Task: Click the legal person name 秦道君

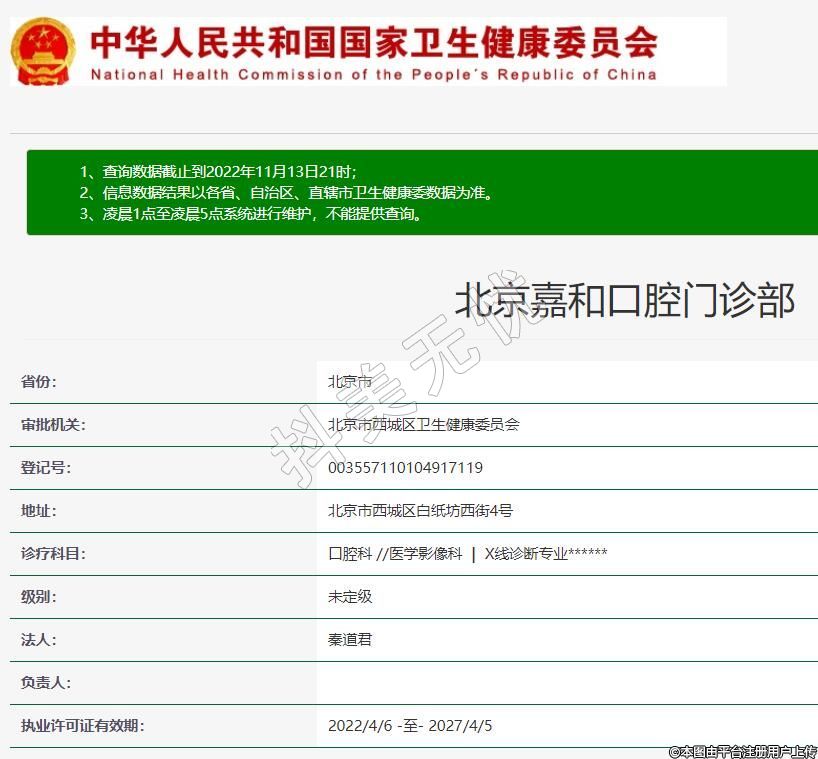Action: point(350,640)
